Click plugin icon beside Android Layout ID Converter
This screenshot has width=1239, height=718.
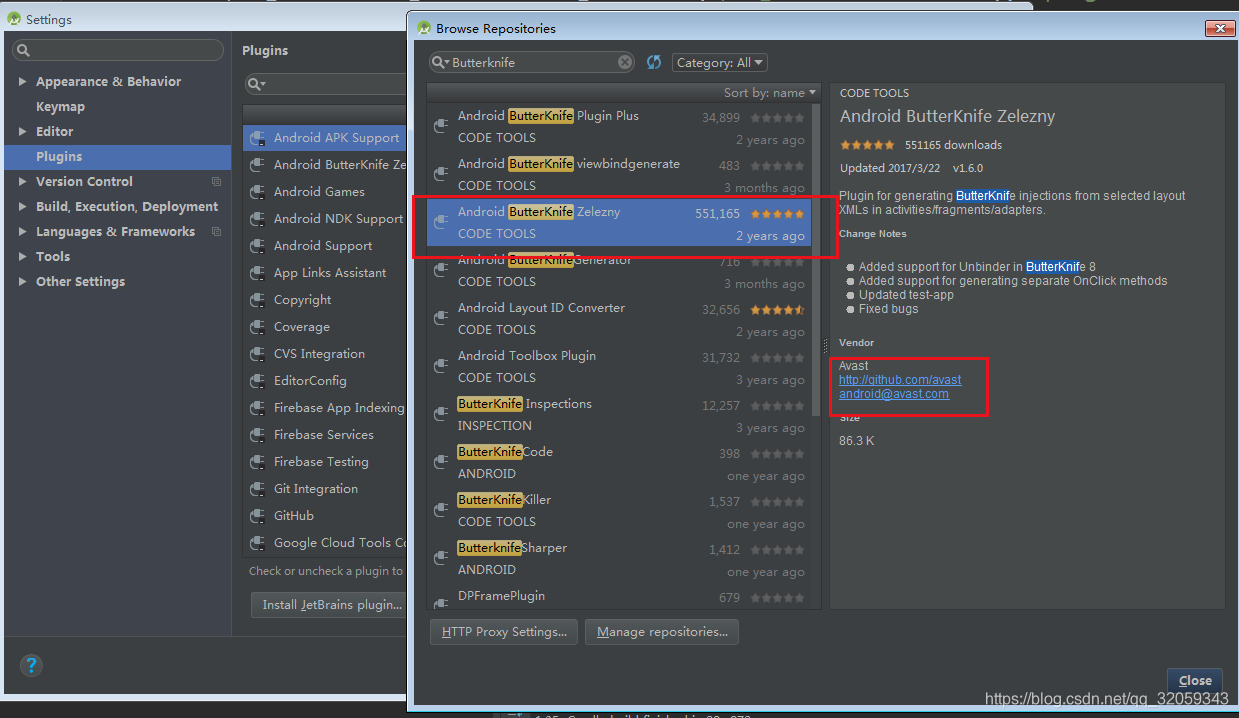point(440,318)
